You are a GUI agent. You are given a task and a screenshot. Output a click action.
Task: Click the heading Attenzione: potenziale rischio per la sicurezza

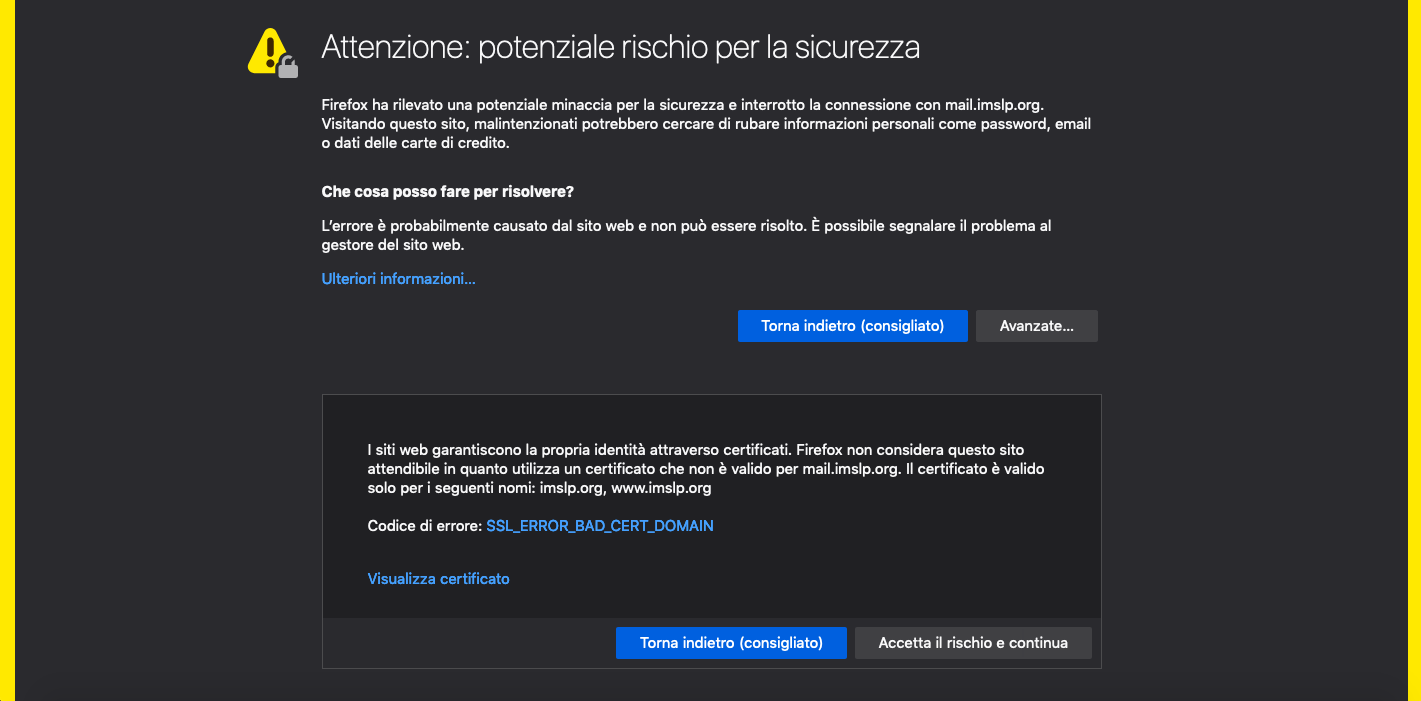(620, 47)
